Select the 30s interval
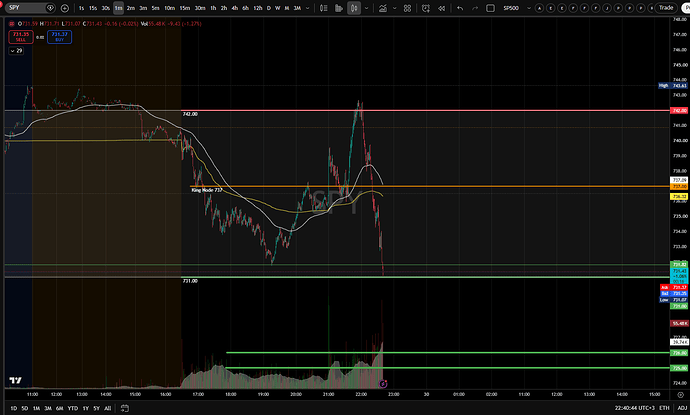This screenshot has height=415, width=690. [x=106, y=8]
